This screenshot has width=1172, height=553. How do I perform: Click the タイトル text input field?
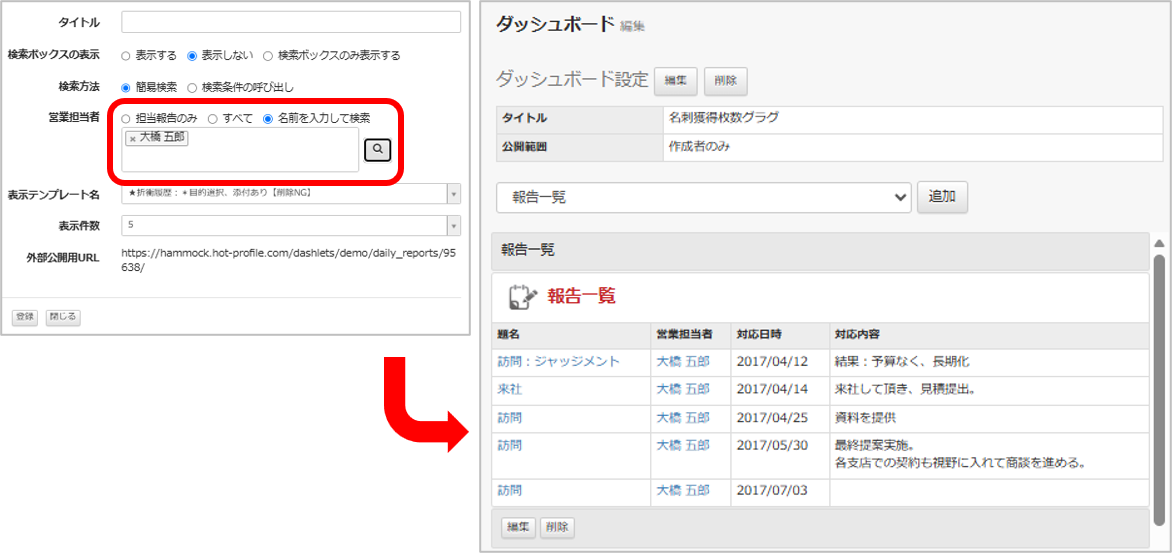tap(291, 22)
